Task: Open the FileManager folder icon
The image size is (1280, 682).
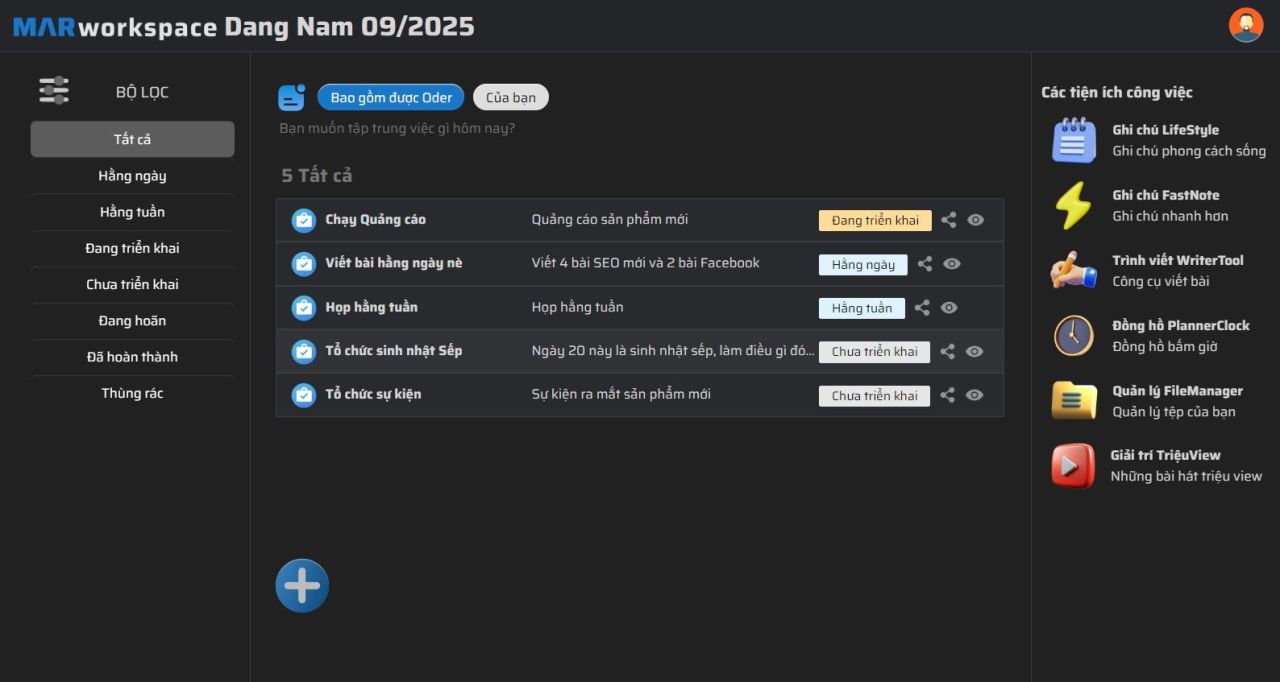Action: 1074,400
